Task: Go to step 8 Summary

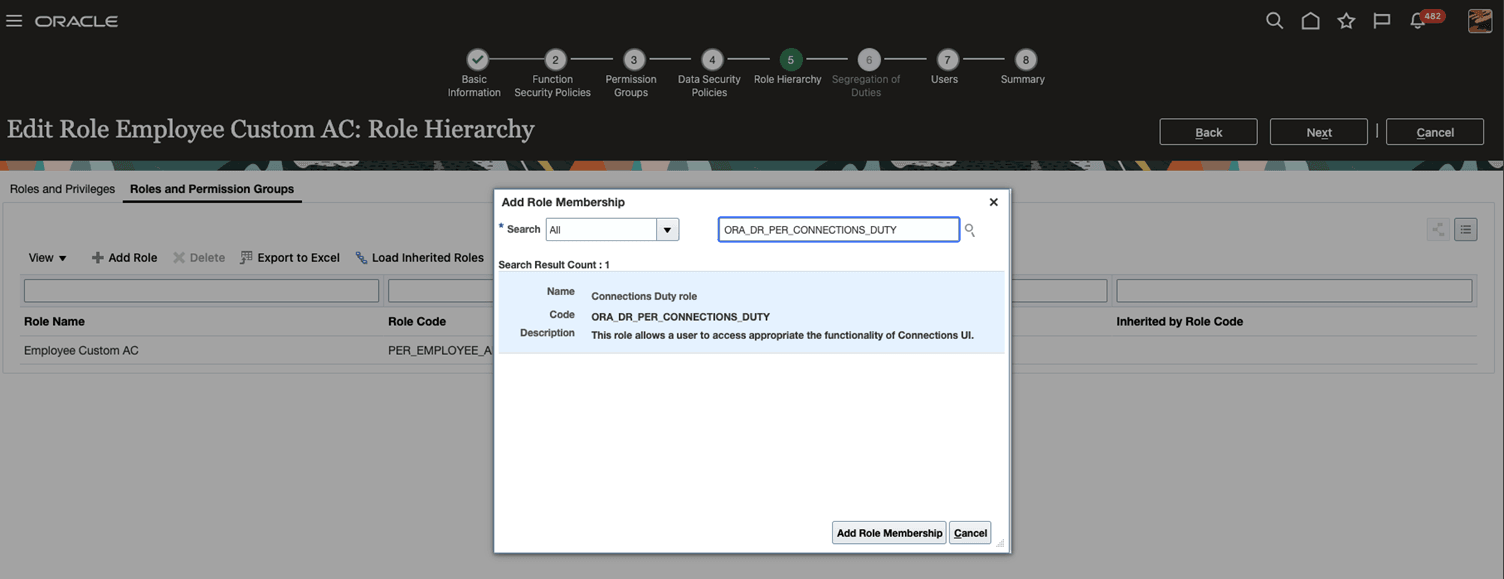Action: tap(1025, 60)
